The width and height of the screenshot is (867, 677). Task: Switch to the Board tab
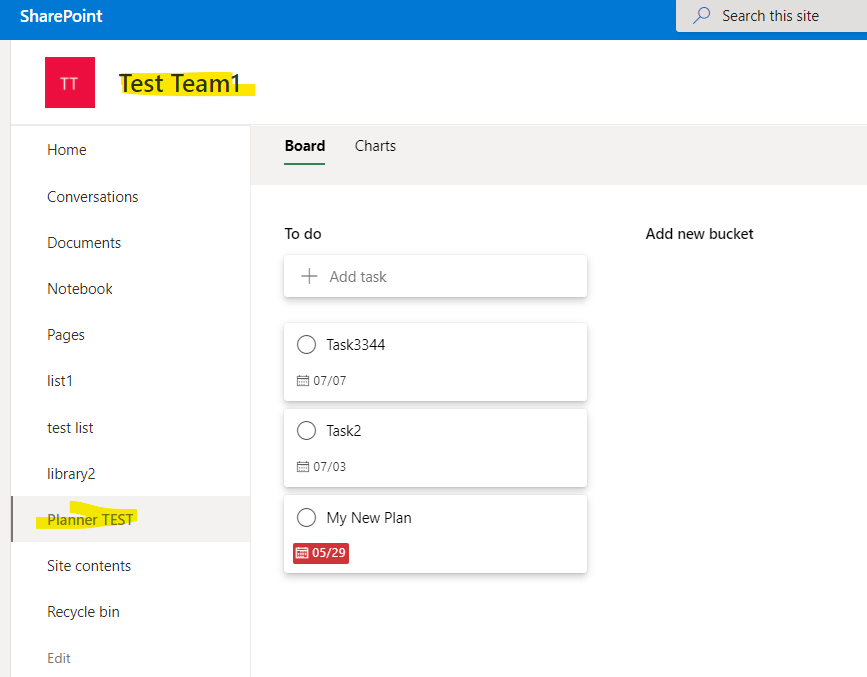(x=305, y=146)
